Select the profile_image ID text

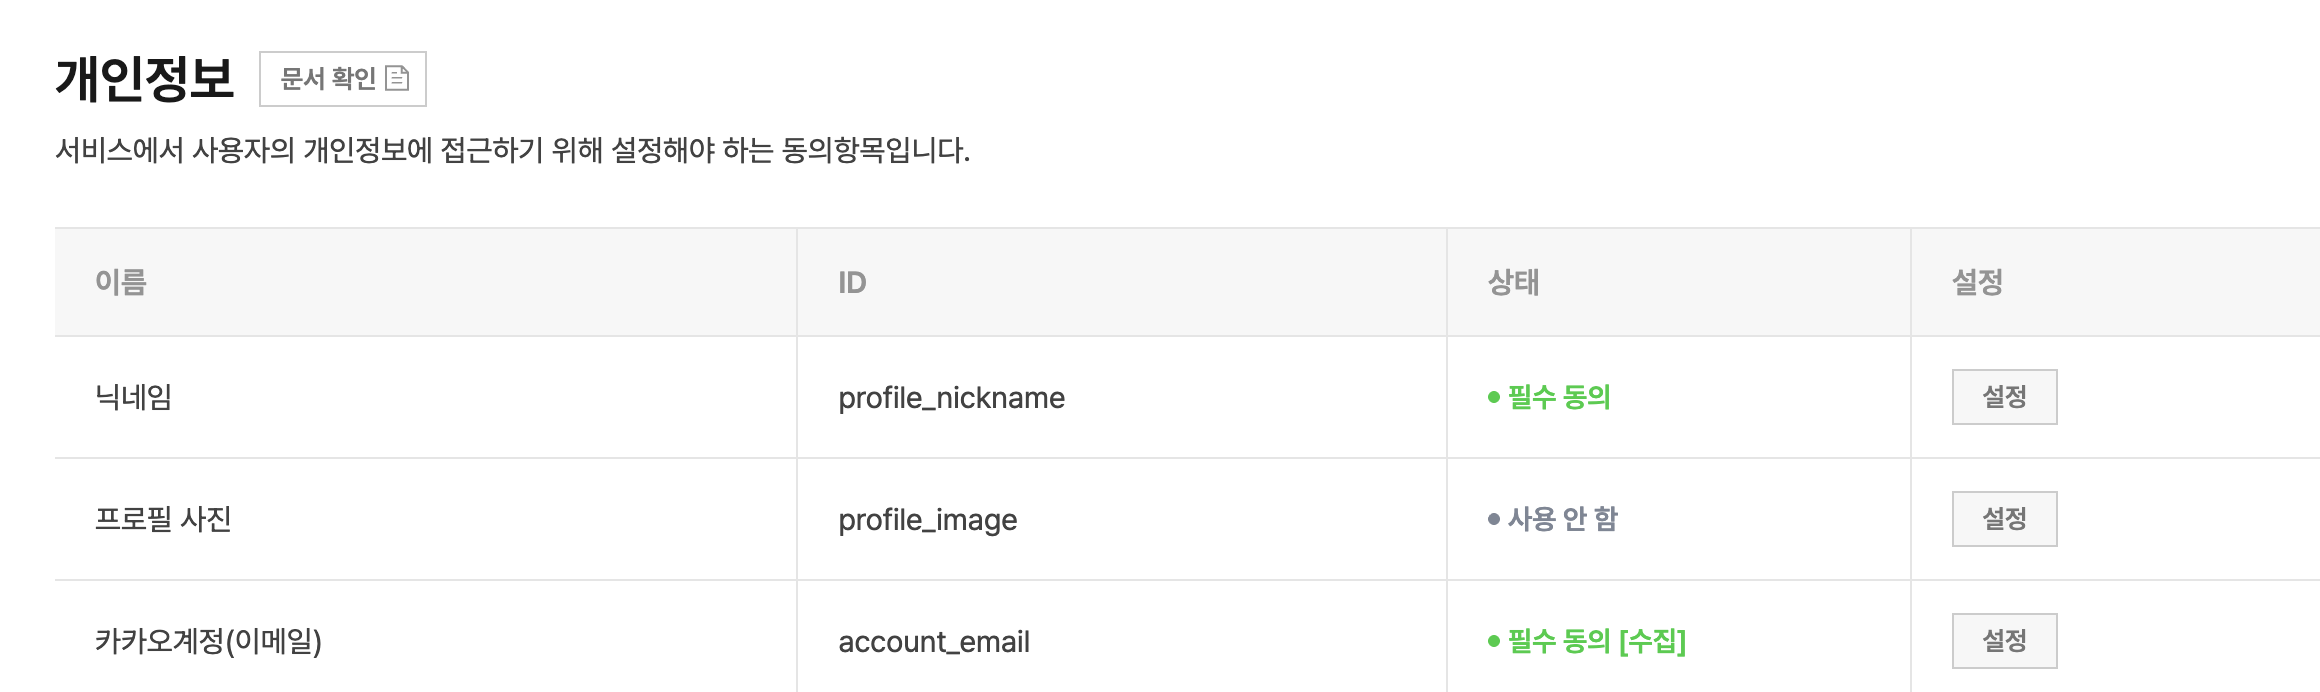click(927, 520)
